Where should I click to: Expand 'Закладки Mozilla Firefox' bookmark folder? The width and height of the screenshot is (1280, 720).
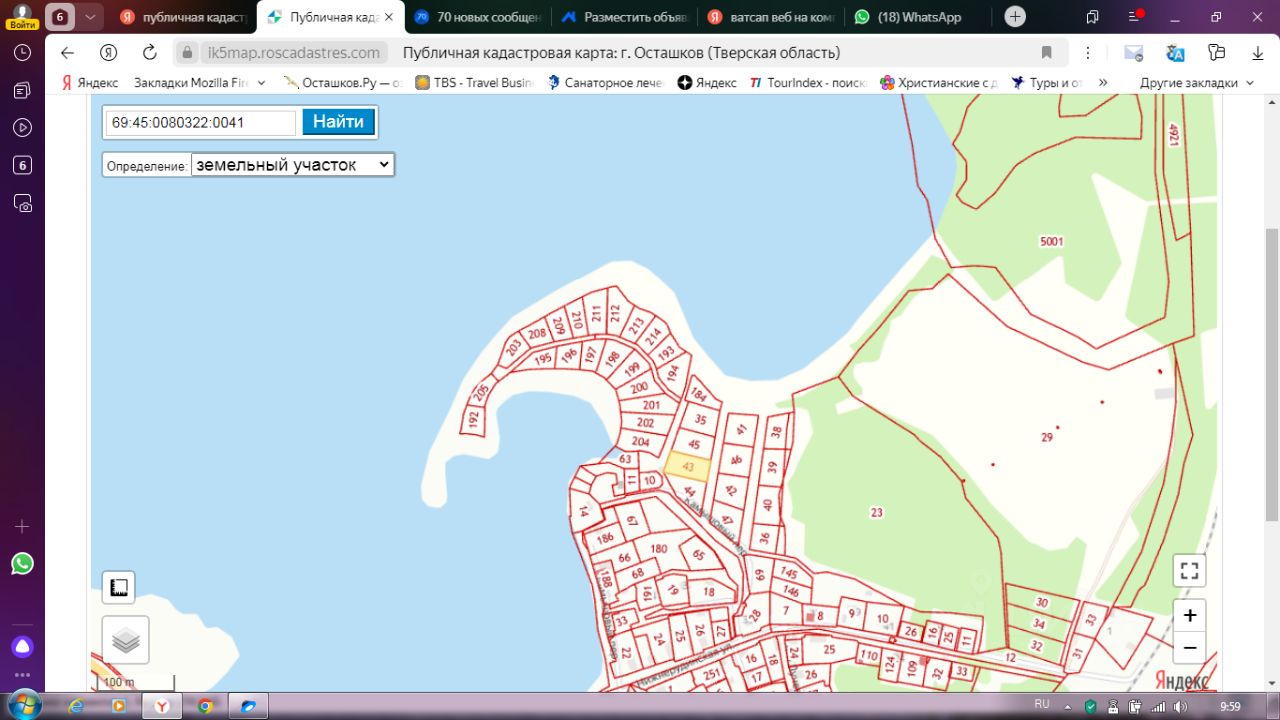point(198,83)
